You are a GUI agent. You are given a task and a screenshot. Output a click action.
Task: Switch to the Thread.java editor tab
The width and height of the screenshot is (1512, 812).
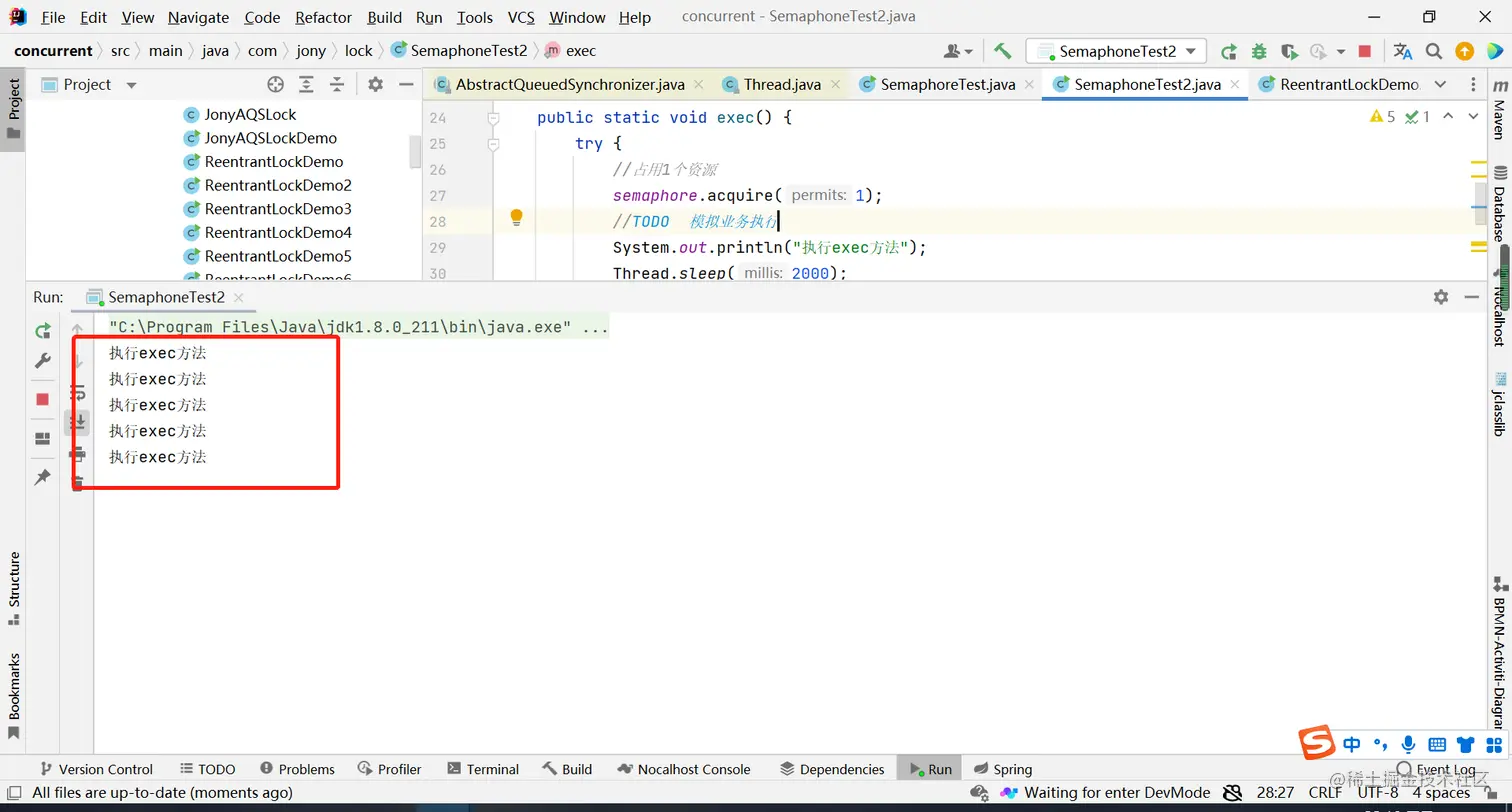click(x=781, y=85)
